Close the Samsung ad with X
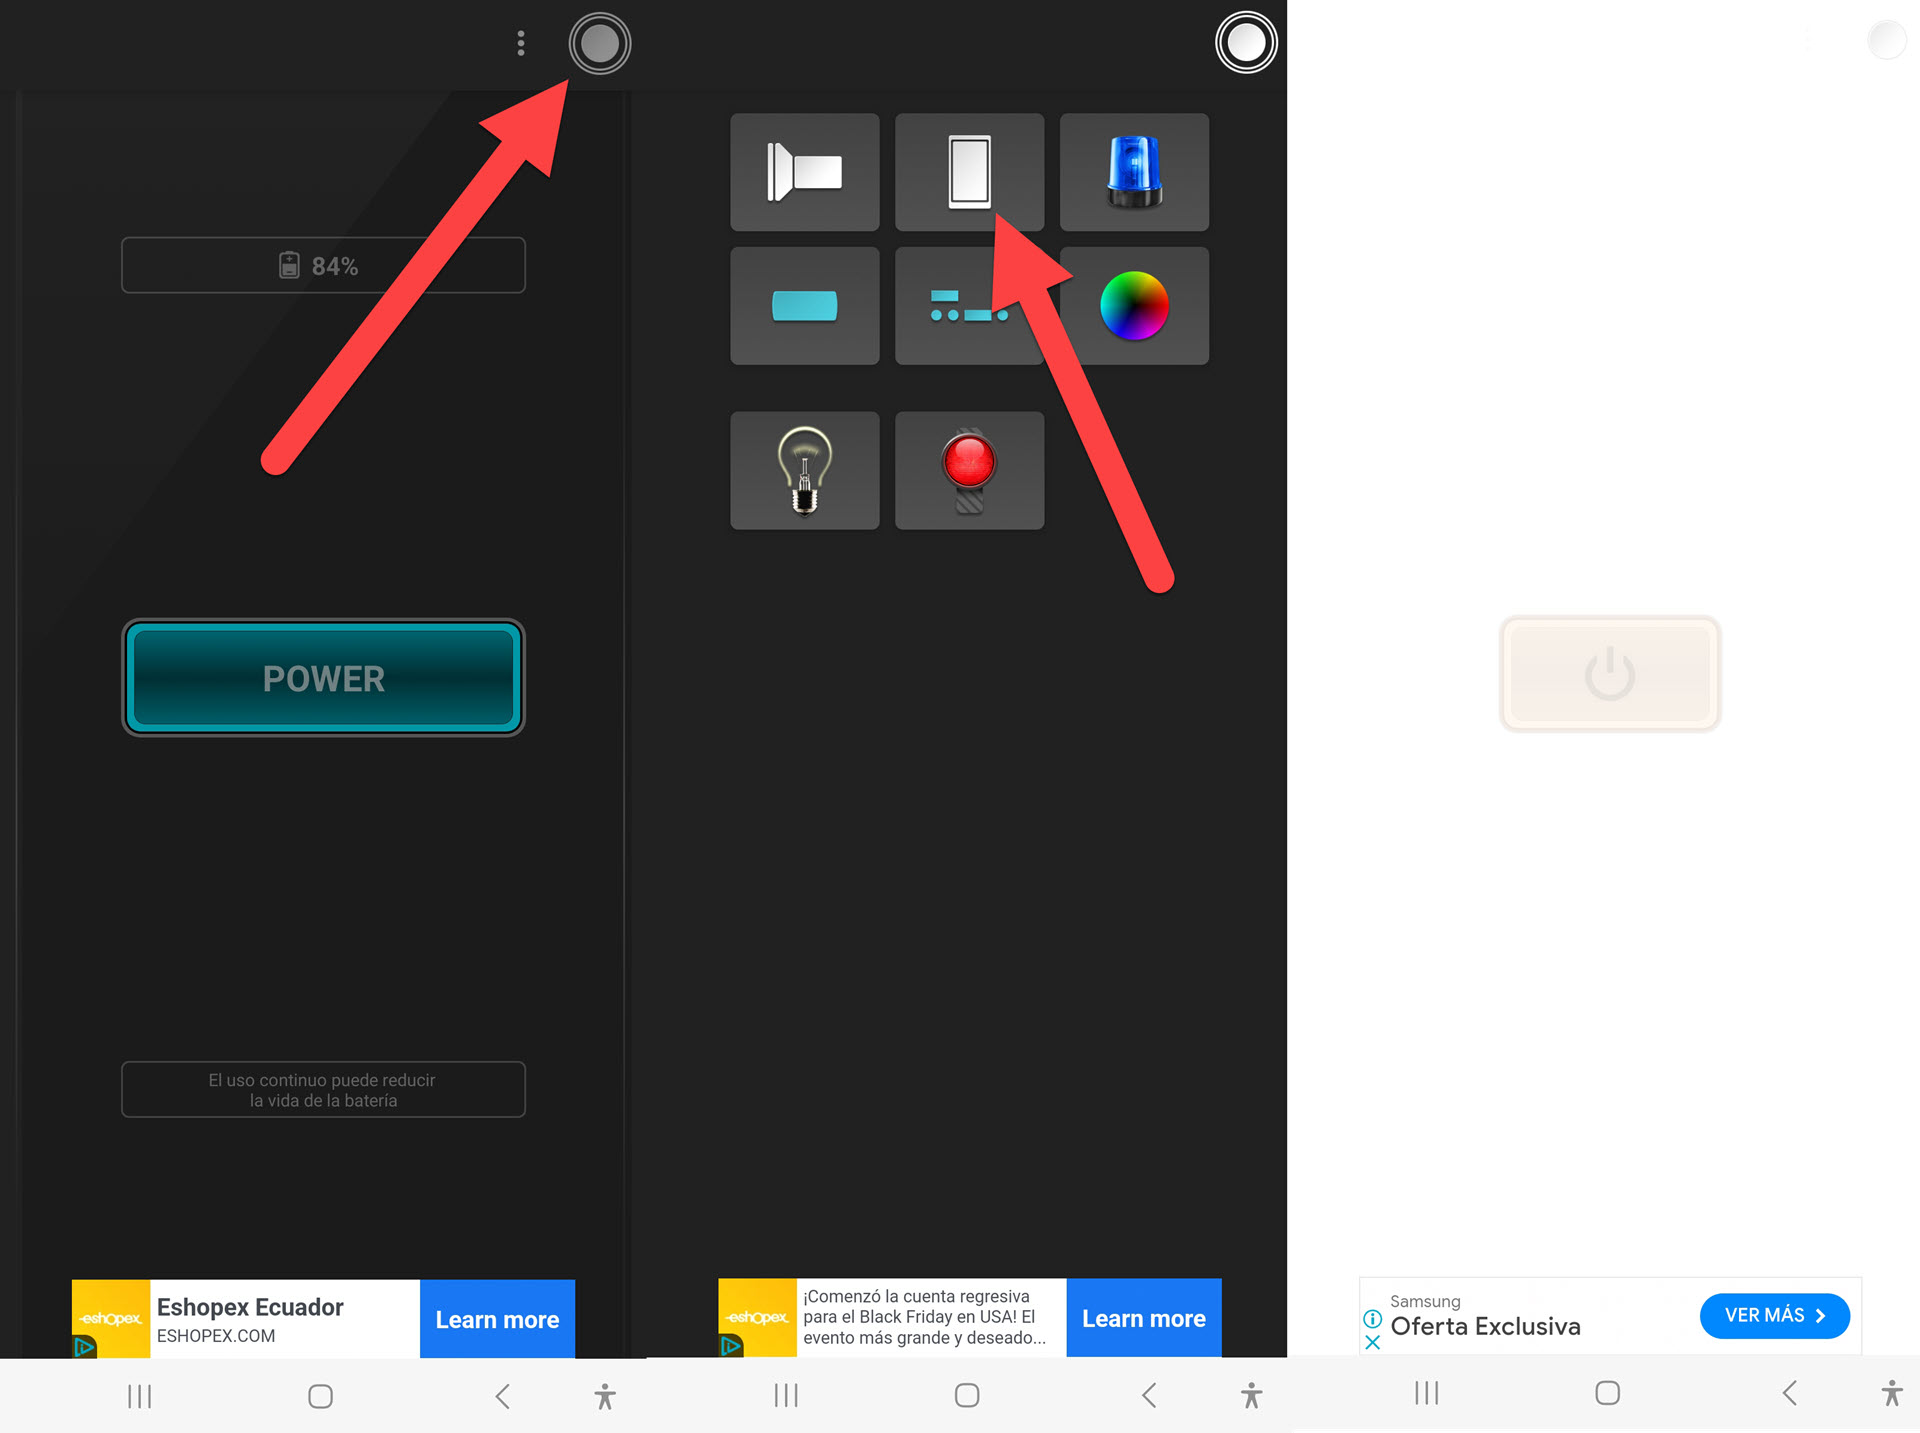1920x1433 pixels. point(1372,1342)
